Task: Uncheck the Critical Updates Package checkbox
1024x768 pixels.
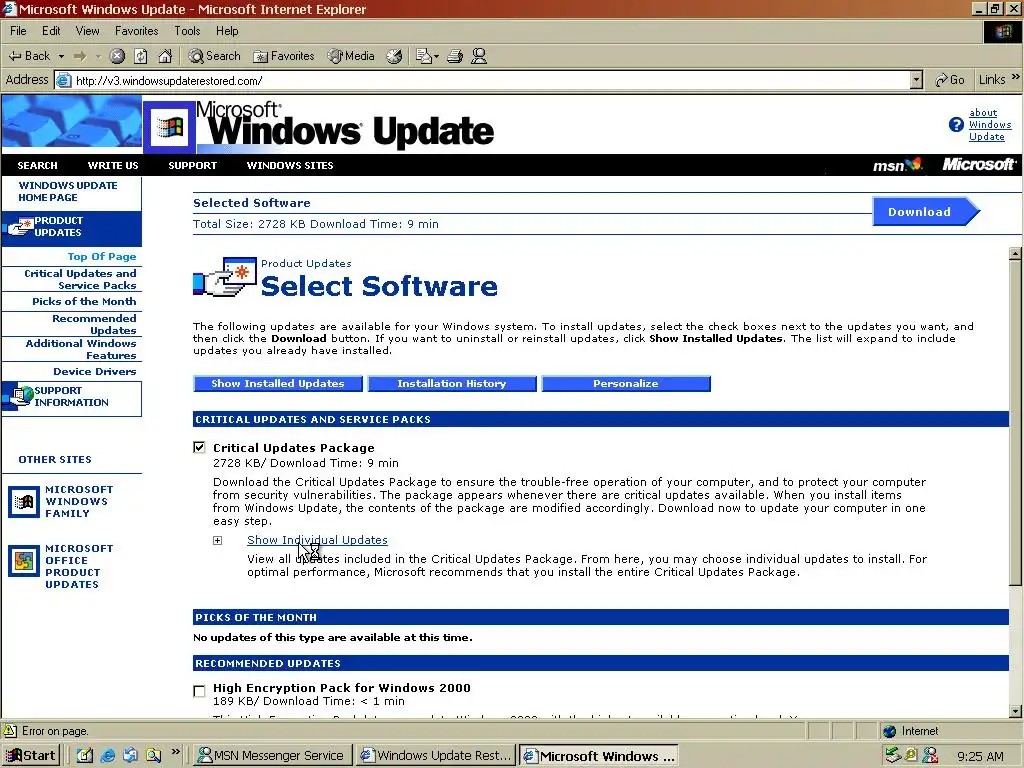Action: coord(199,447)
